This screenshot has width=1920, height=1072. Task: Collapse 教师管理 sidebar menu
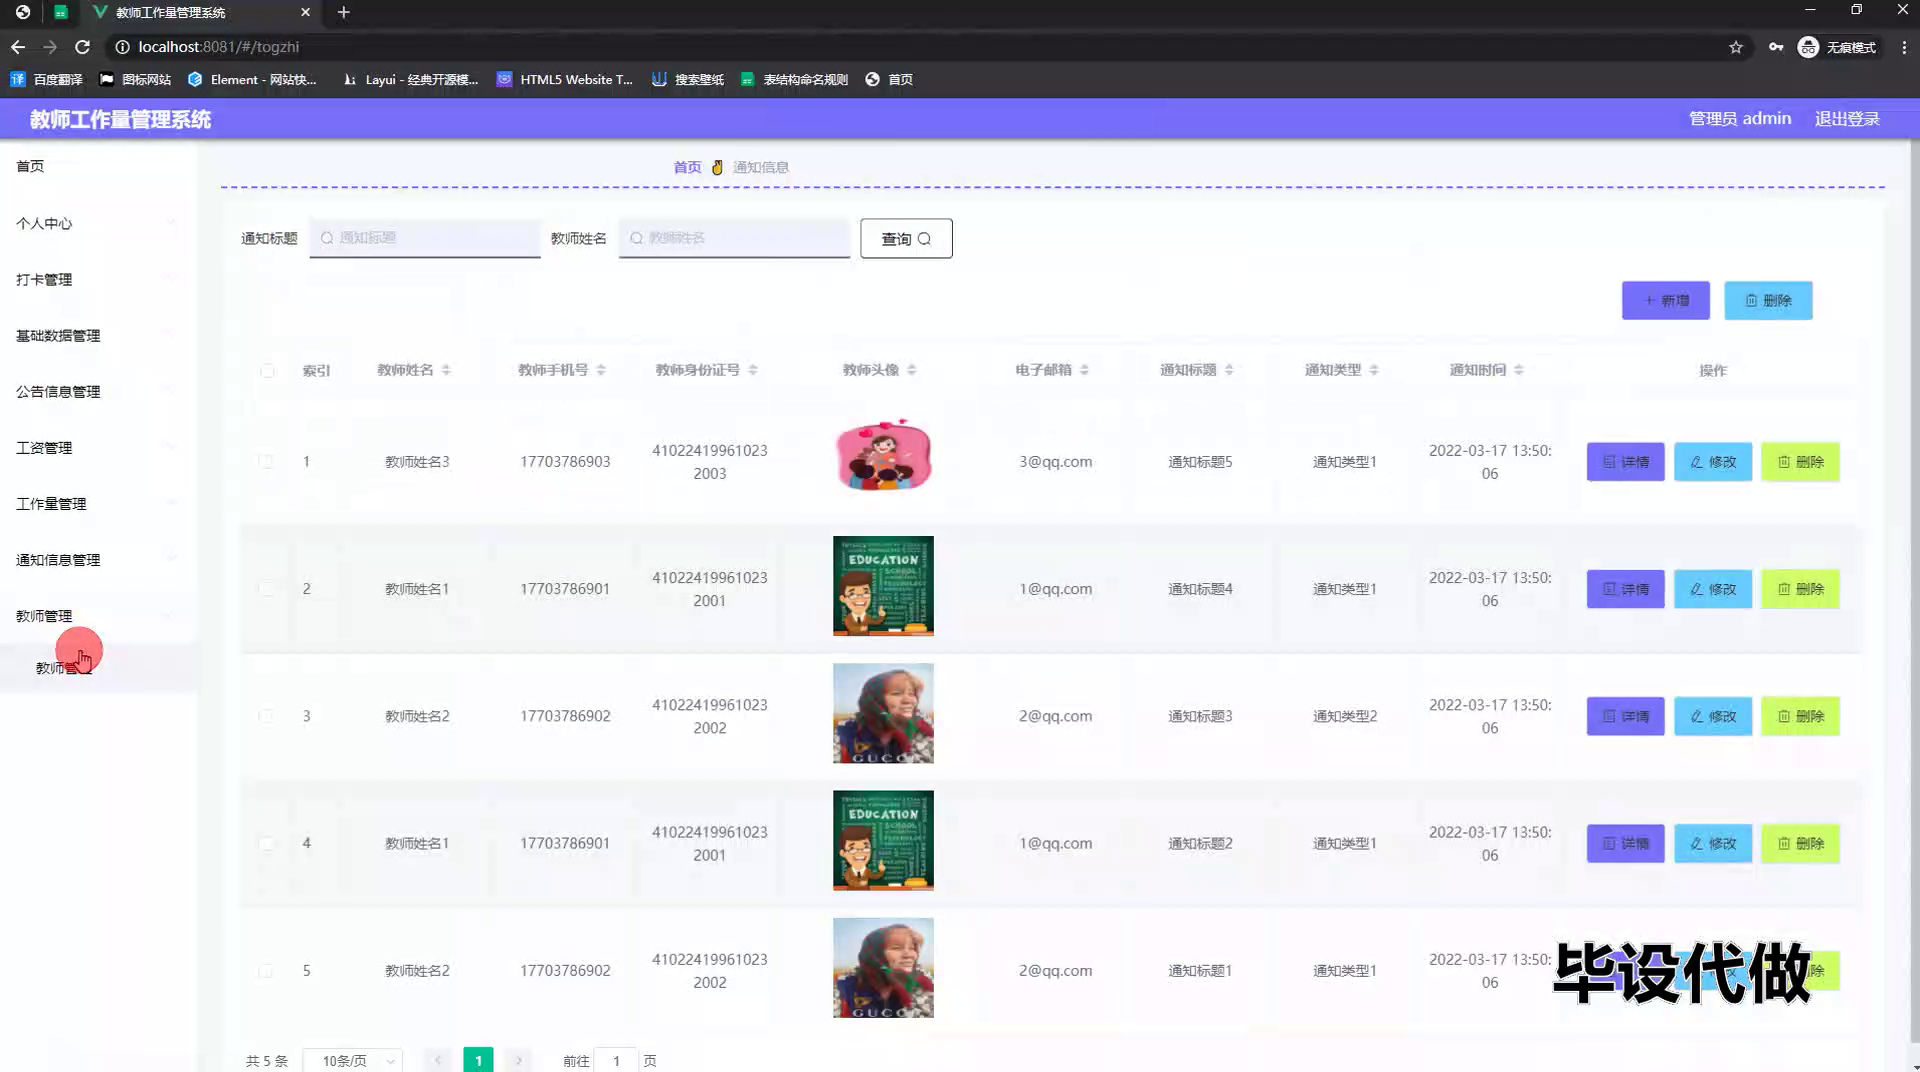(x=98, y=615)
